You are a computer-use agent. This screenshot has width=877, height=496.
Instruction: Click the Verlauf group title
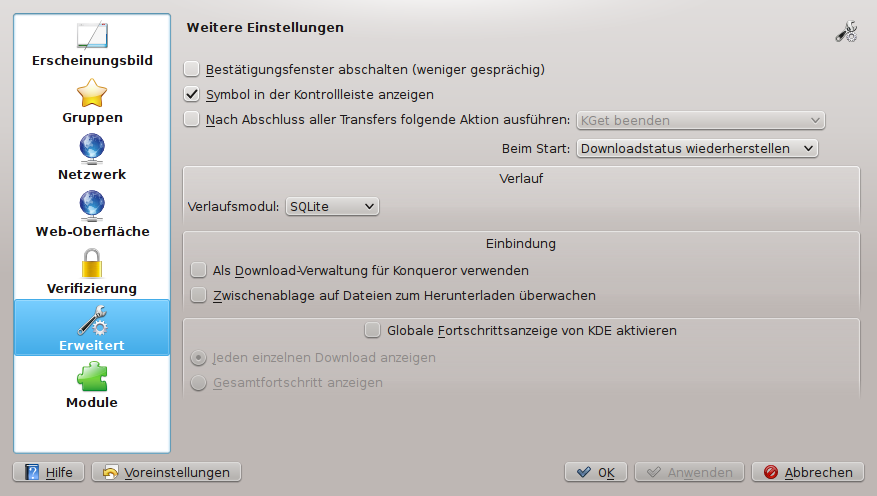pos(521,178)
